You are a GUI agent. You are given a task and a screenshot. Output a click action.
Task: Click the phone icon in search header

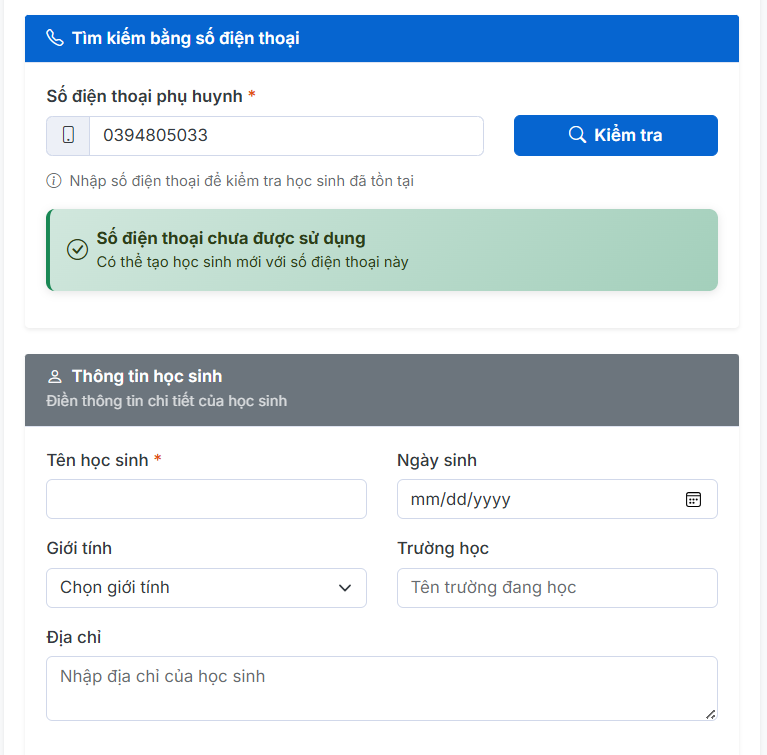(55, 38)
